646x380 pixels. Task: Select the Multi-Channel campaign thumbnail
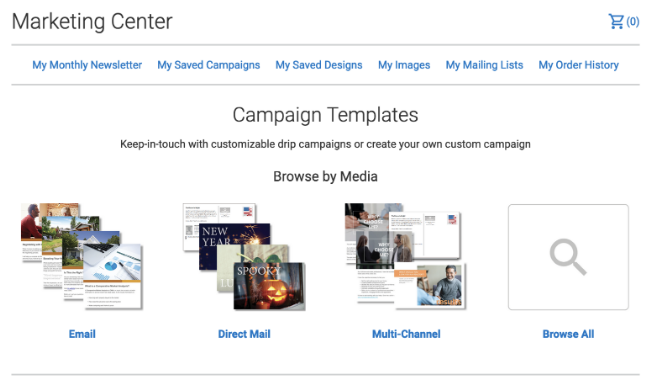pyautogui.click(x=406, y=256)
